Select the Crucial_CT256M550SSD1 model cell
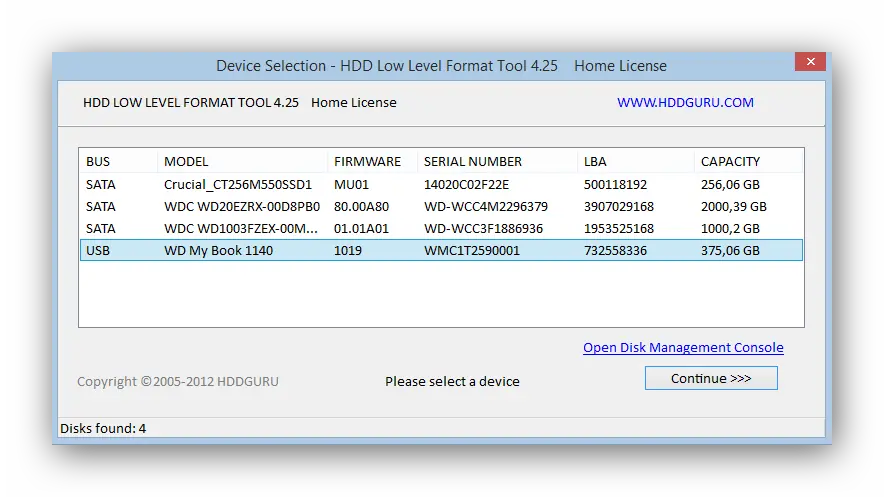 pyautogui.click(x=238, y=184)
